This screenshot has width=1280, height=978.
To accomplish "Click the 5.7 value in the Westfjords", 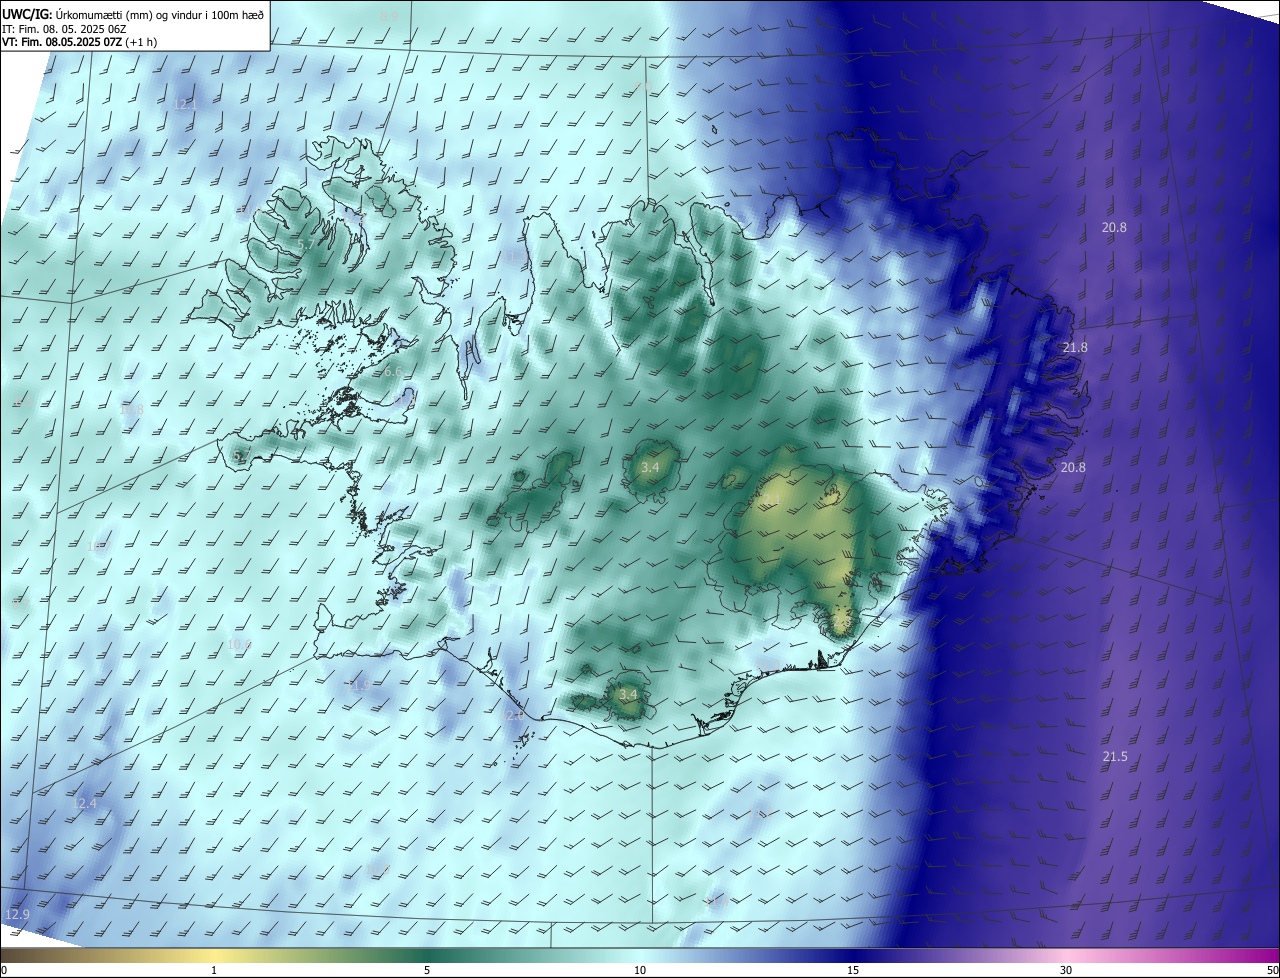I will [307, 244].
